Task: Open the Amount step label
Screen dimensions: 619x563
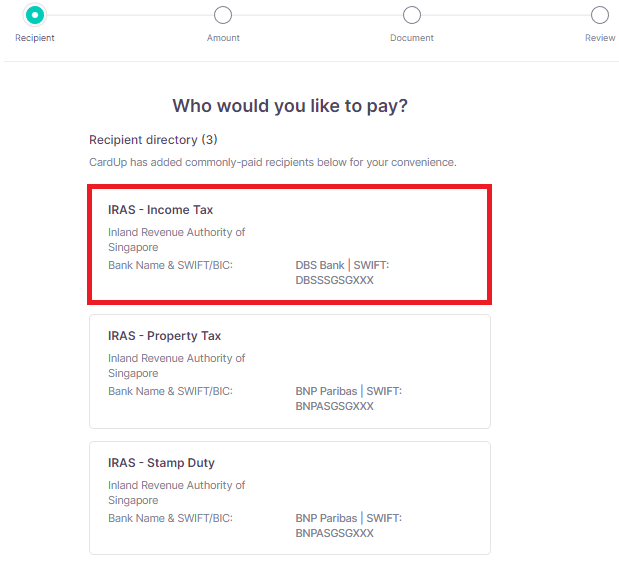Action: (223, 38)
